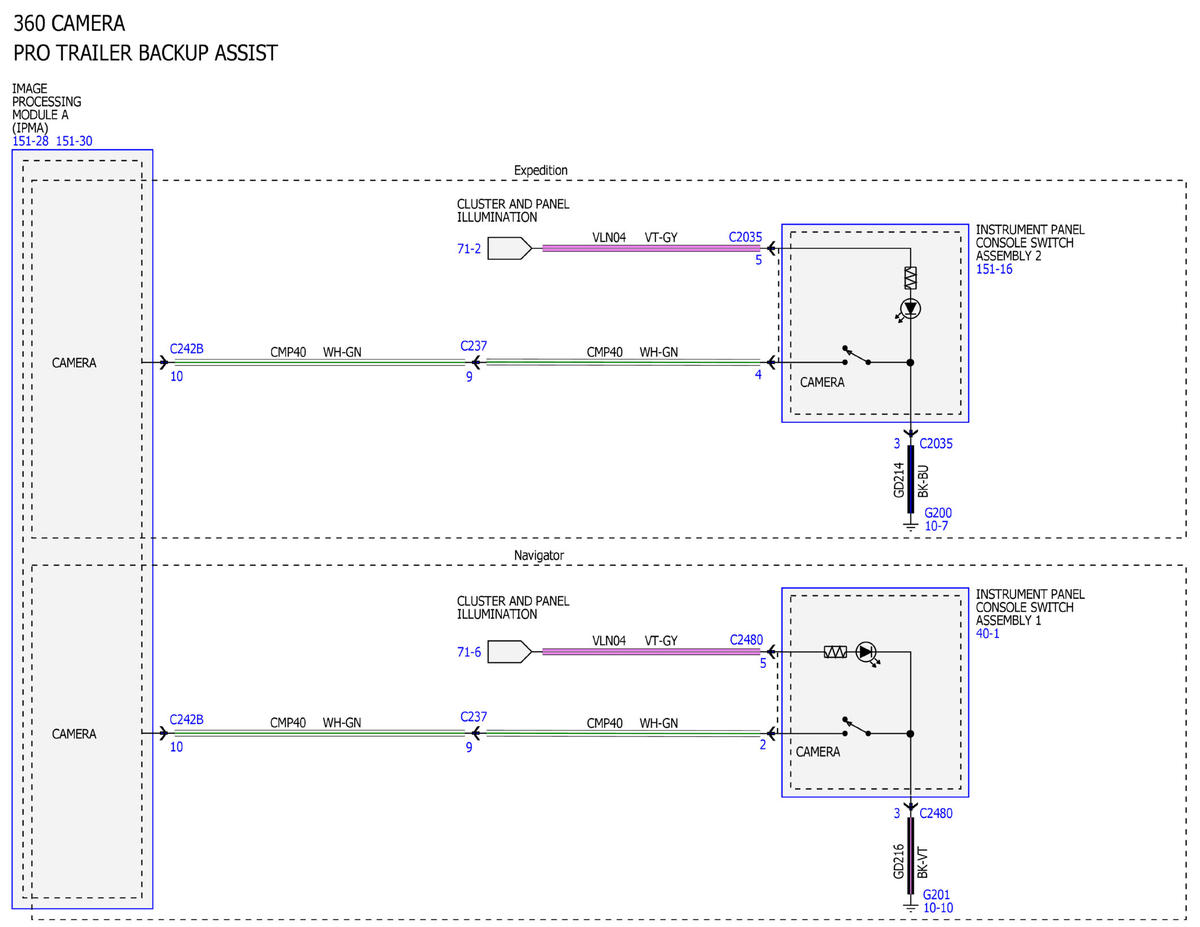Click the camera switch symbol in Switch Assembly 2
The image size is (1200, 927).
pos(858,356)
